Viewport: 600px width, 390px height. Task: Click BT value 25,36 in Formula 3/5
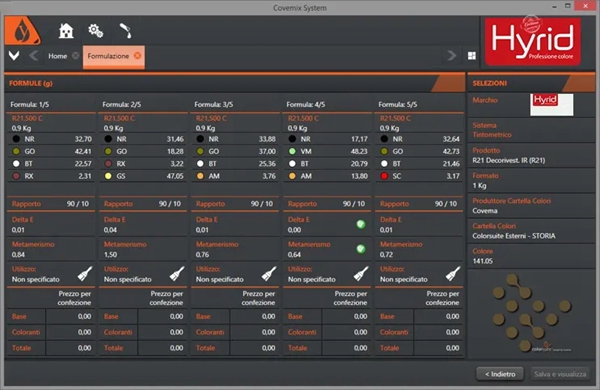click(267, 164)
